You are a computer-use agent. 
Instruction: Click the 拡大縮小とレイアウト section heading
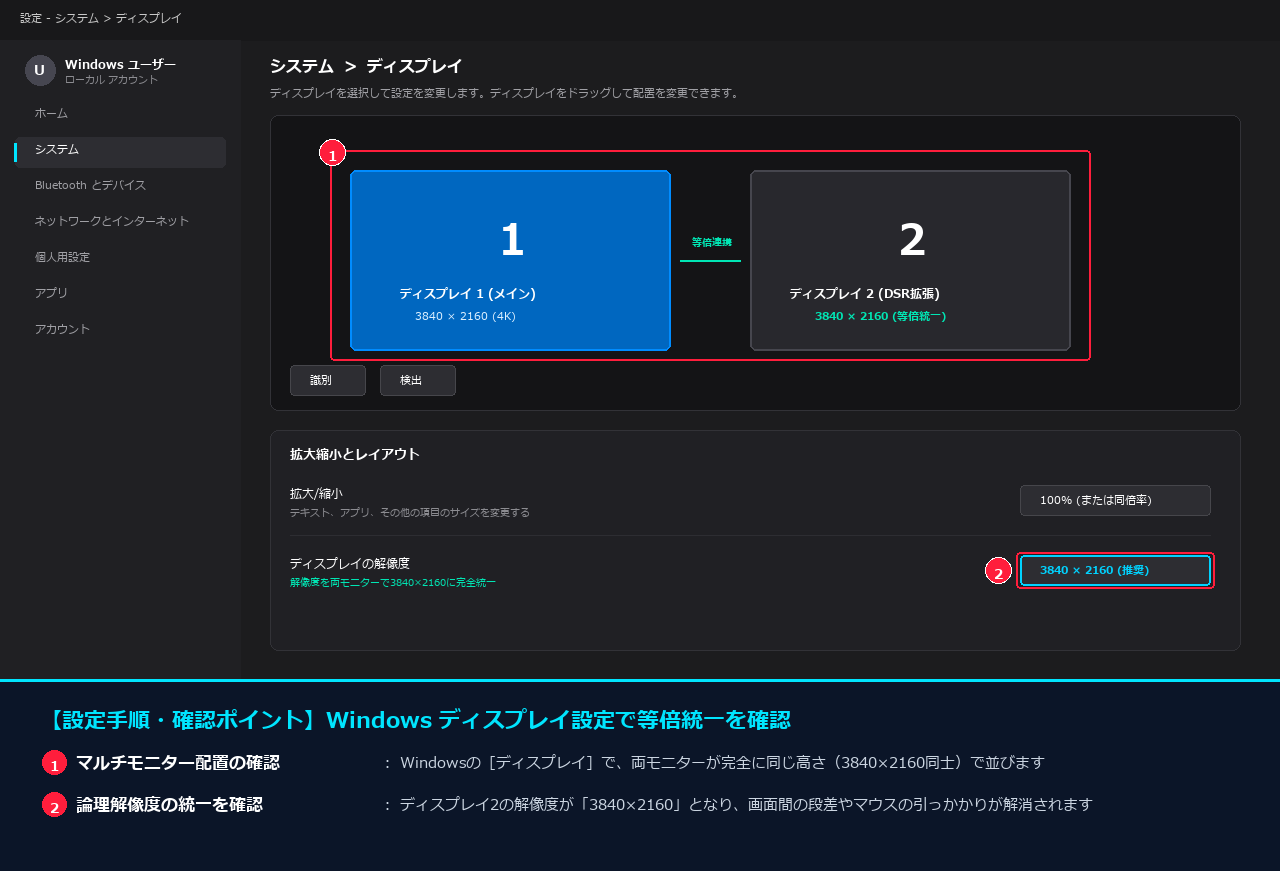pos(354,454)
